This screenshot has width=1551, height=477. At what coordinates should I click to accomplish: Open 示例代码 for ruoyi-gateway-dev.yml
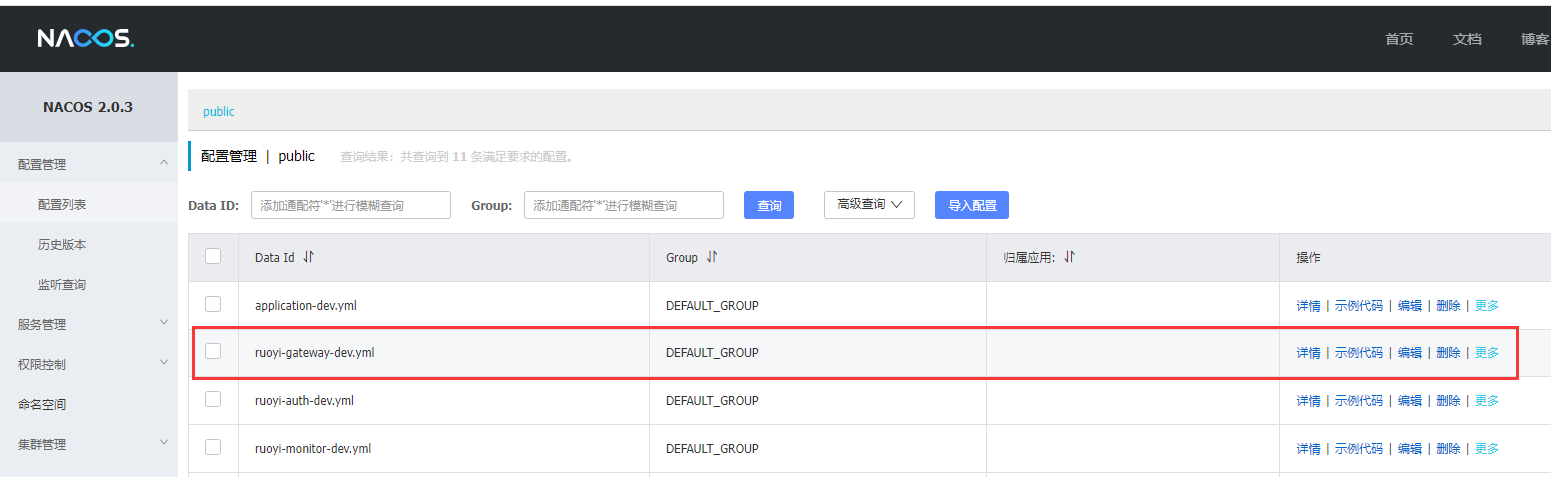[1359, 353]
